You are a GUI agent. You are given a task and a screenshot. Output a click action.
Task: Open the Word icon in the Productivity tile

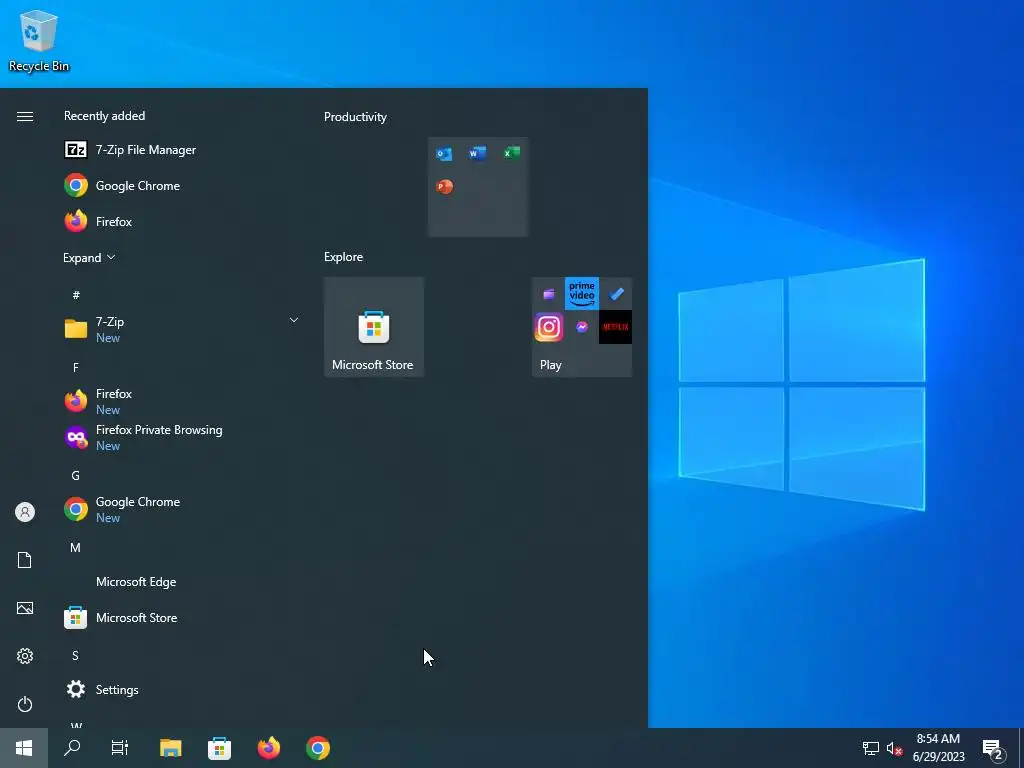click(x=477, y=153)
